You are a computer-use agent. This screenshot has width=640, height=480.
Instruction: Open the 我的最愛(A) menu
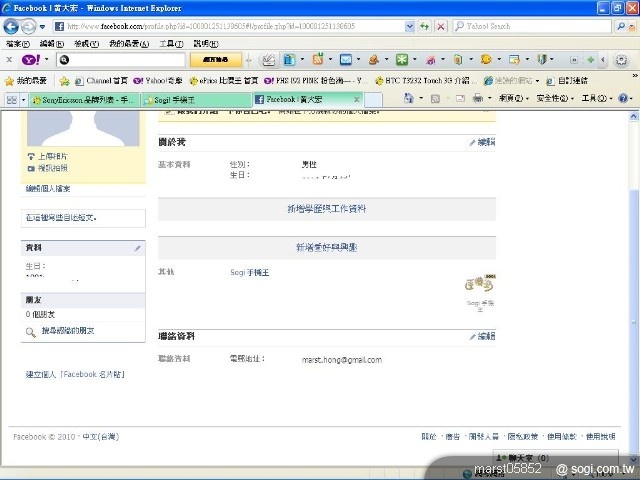coord(129,44)
